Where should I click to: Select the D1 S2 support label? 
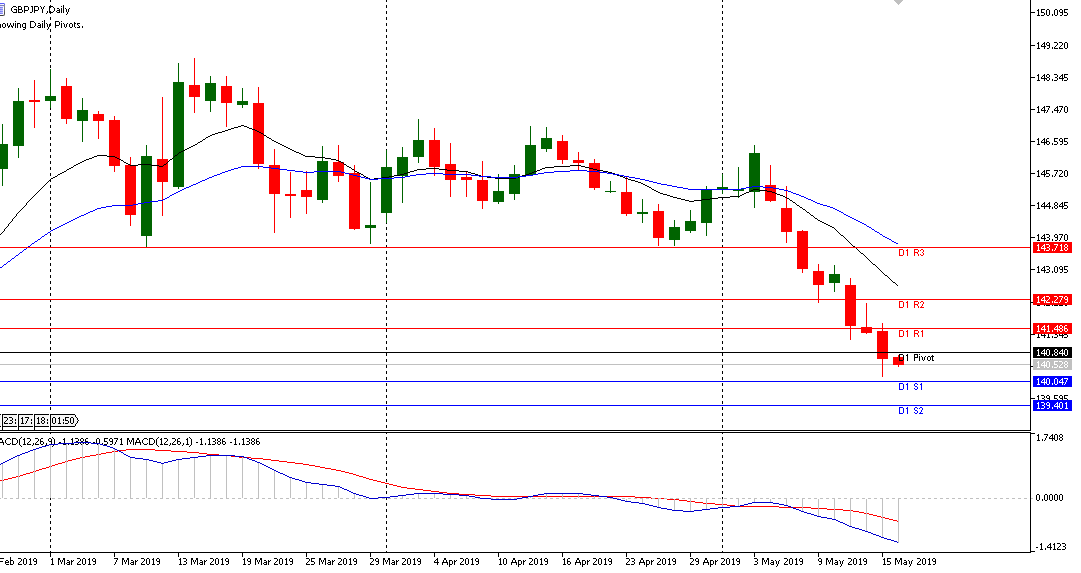(x=910, y=411)
